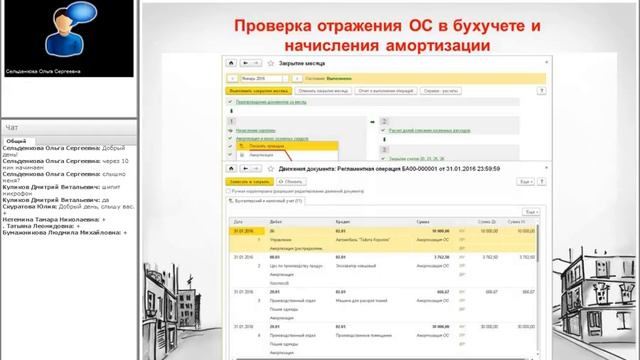Close the Движения документа window

[547, 167]
